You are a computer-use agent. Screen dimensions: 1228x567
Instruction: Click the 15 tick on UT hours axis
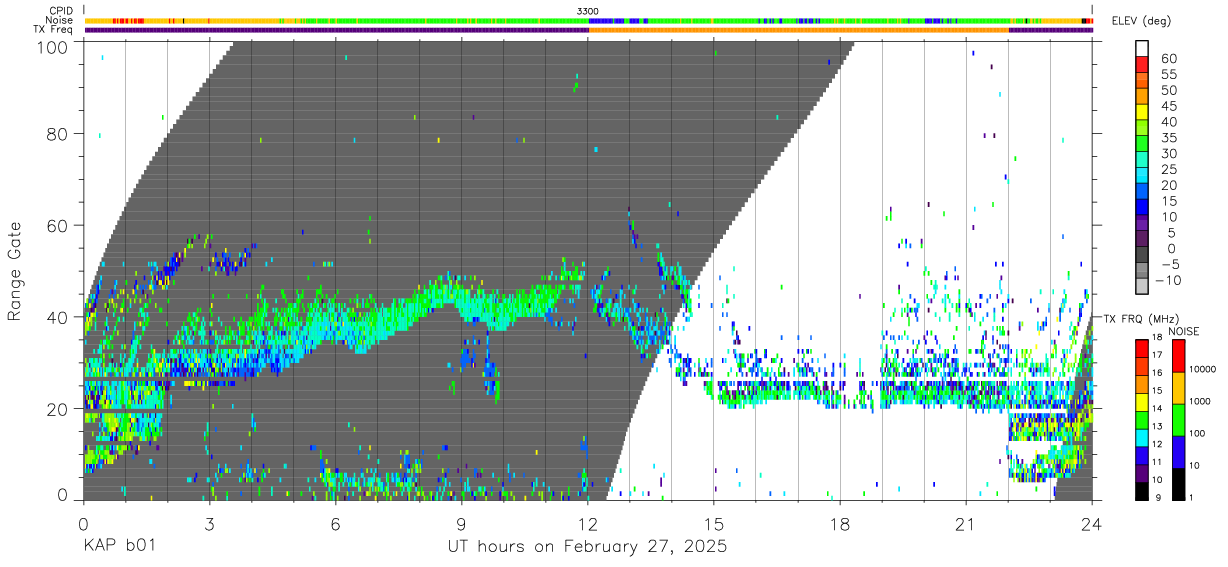point(714,524)
